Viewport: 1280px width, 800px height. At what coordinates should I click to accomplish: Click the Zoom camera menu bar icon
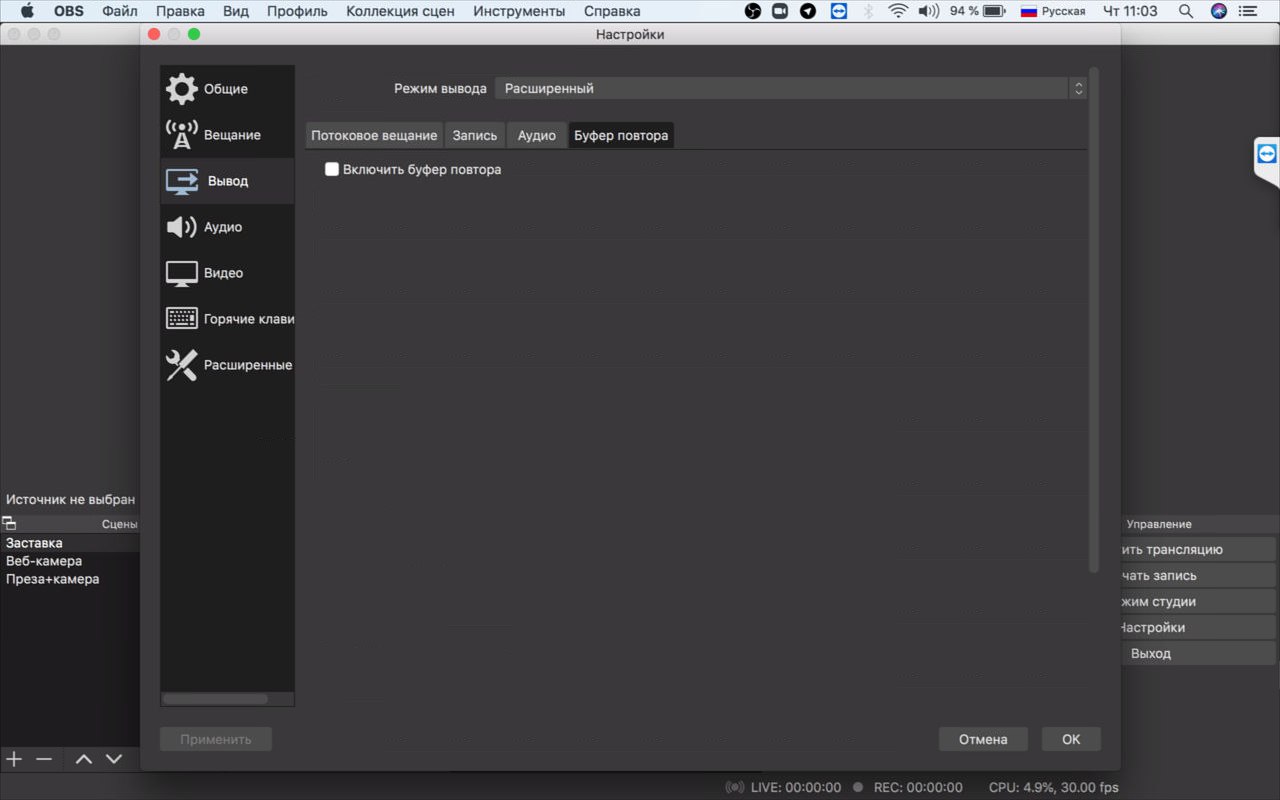[x=781, y=11]
